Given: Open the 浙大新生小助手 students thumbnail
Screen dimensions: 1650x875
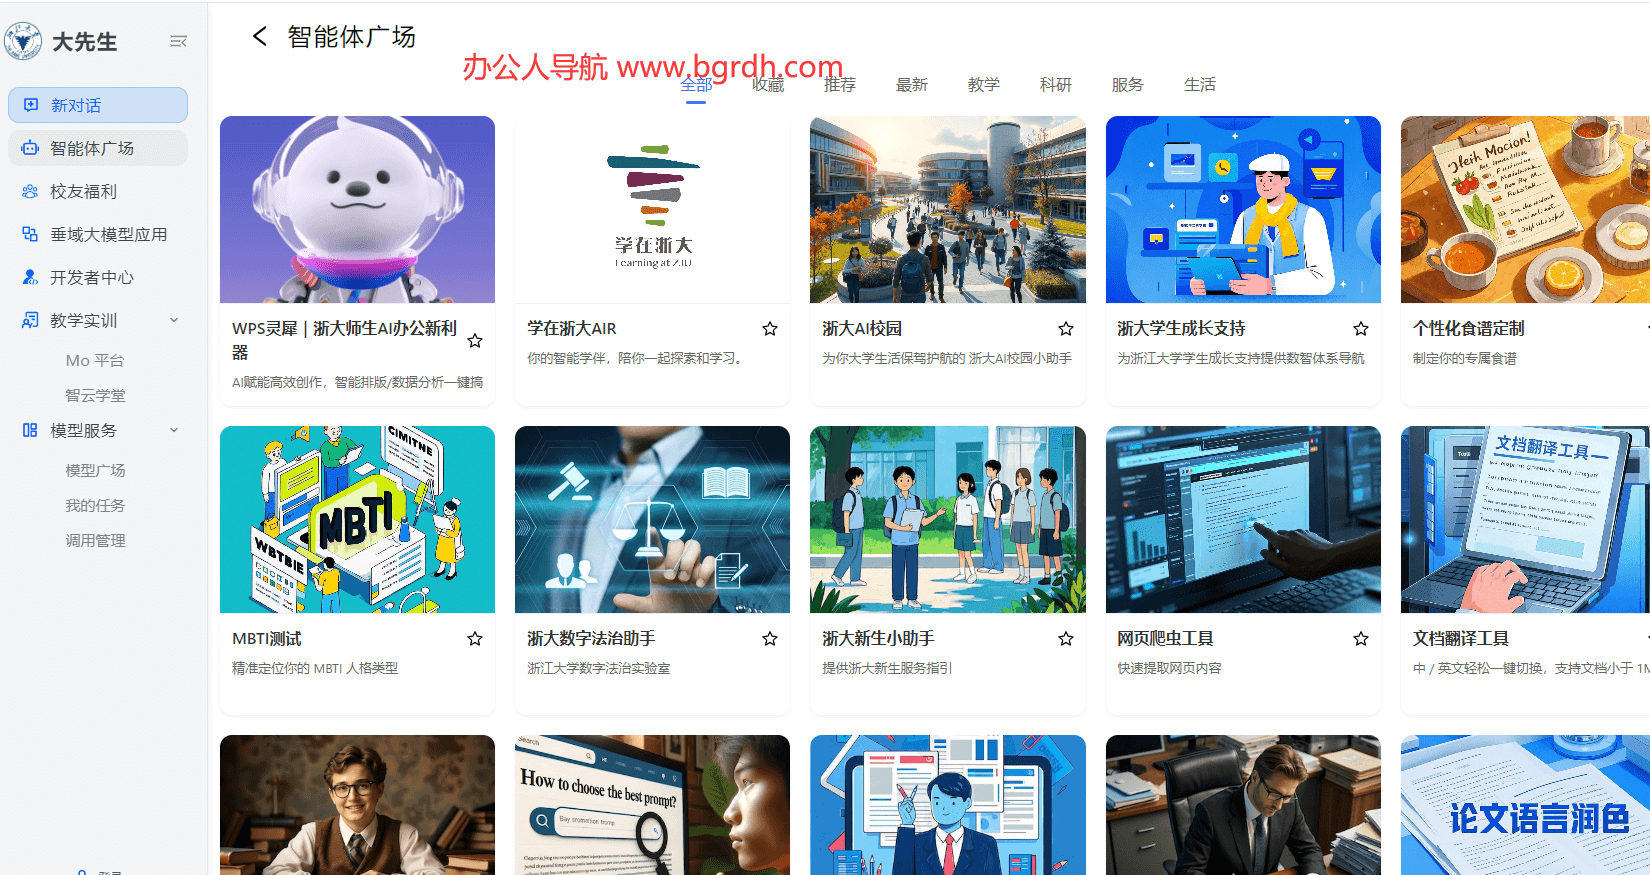Looking at the screenshot, I should click(948, 519).
